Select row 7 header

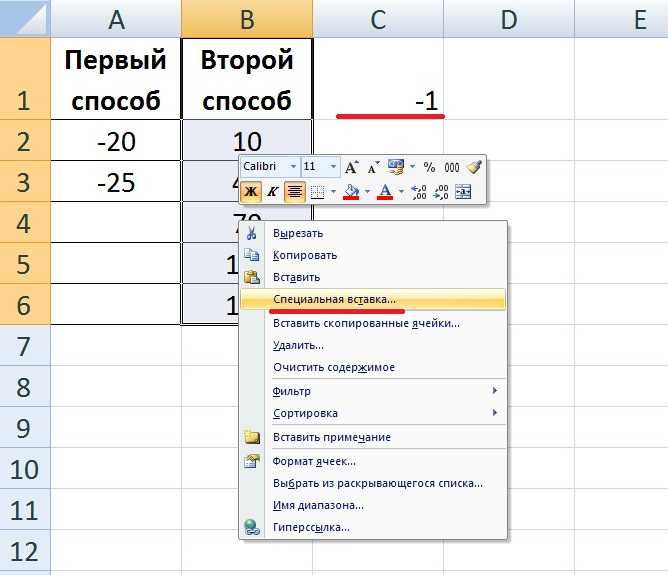pos(25,346)
